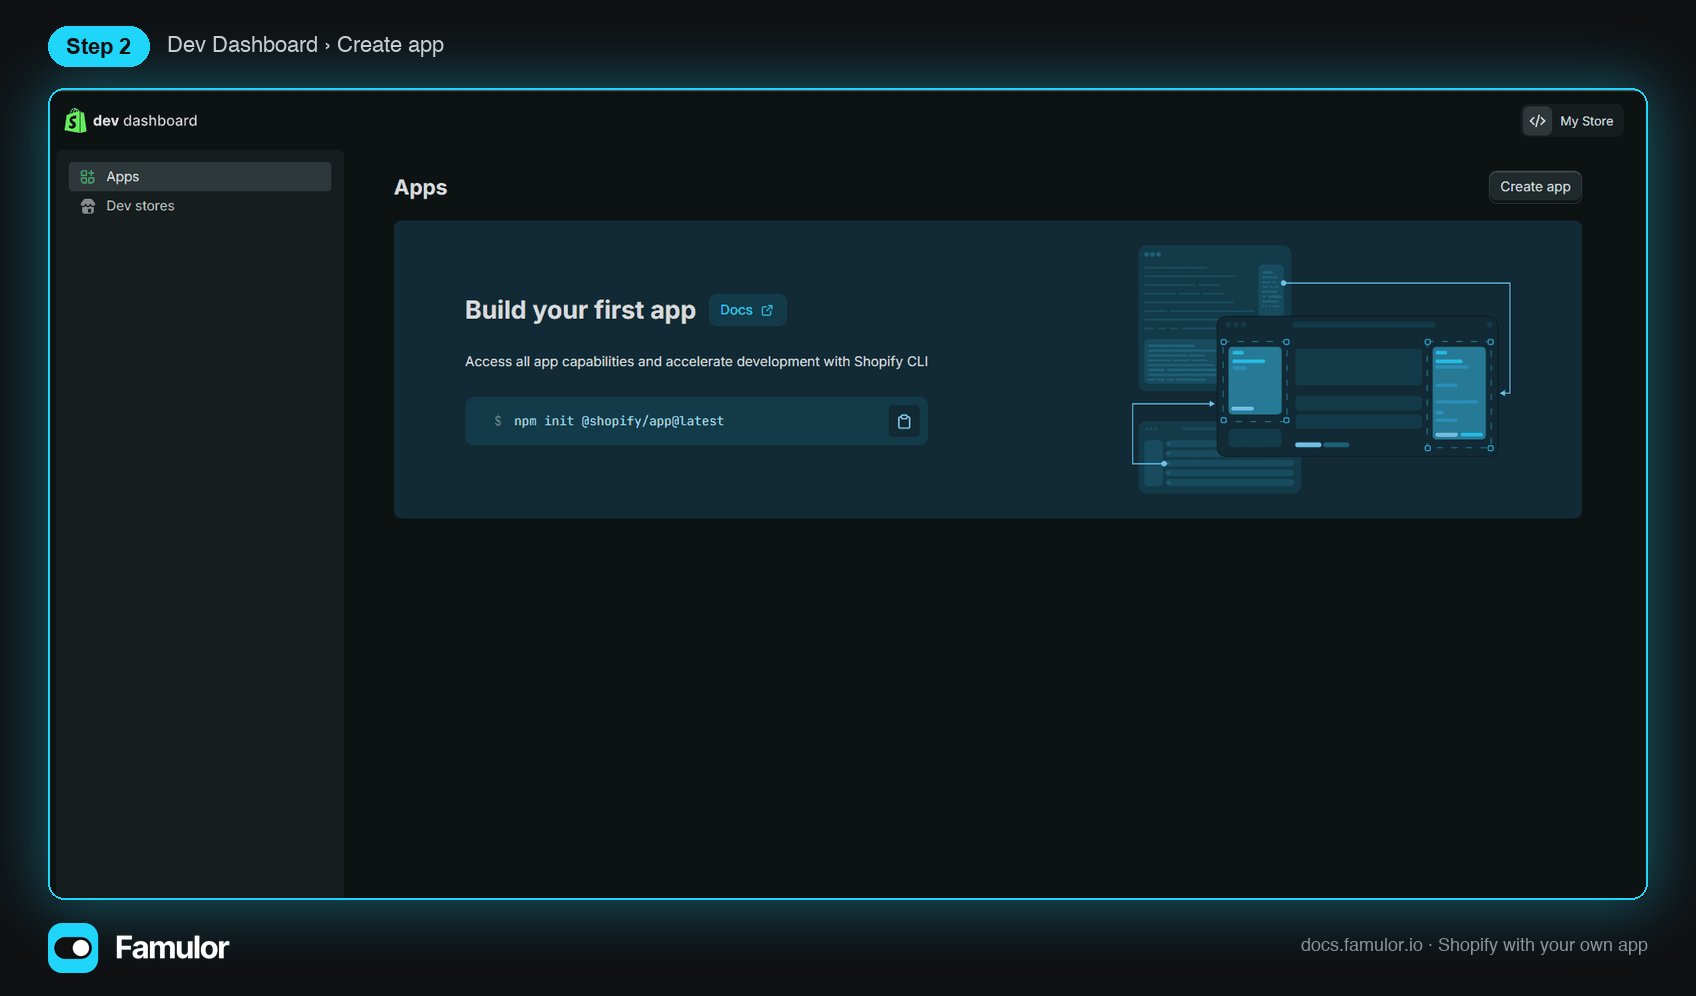Screen dimensions: 1696x996
Task: Open the Docs link
Action: click(x=747, y=310)
